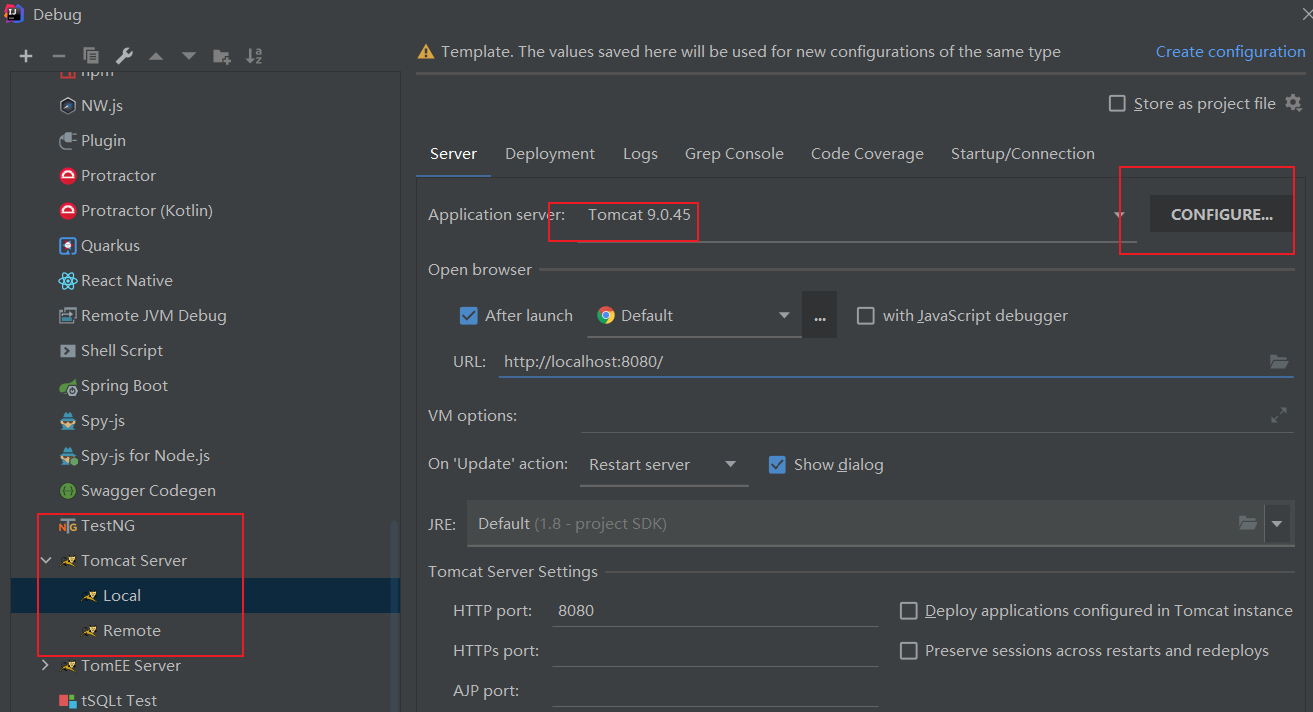This screenshot has width=1313, height=712.
Task: Click the URL field browse folder icon
Action: pos(1279,362)
